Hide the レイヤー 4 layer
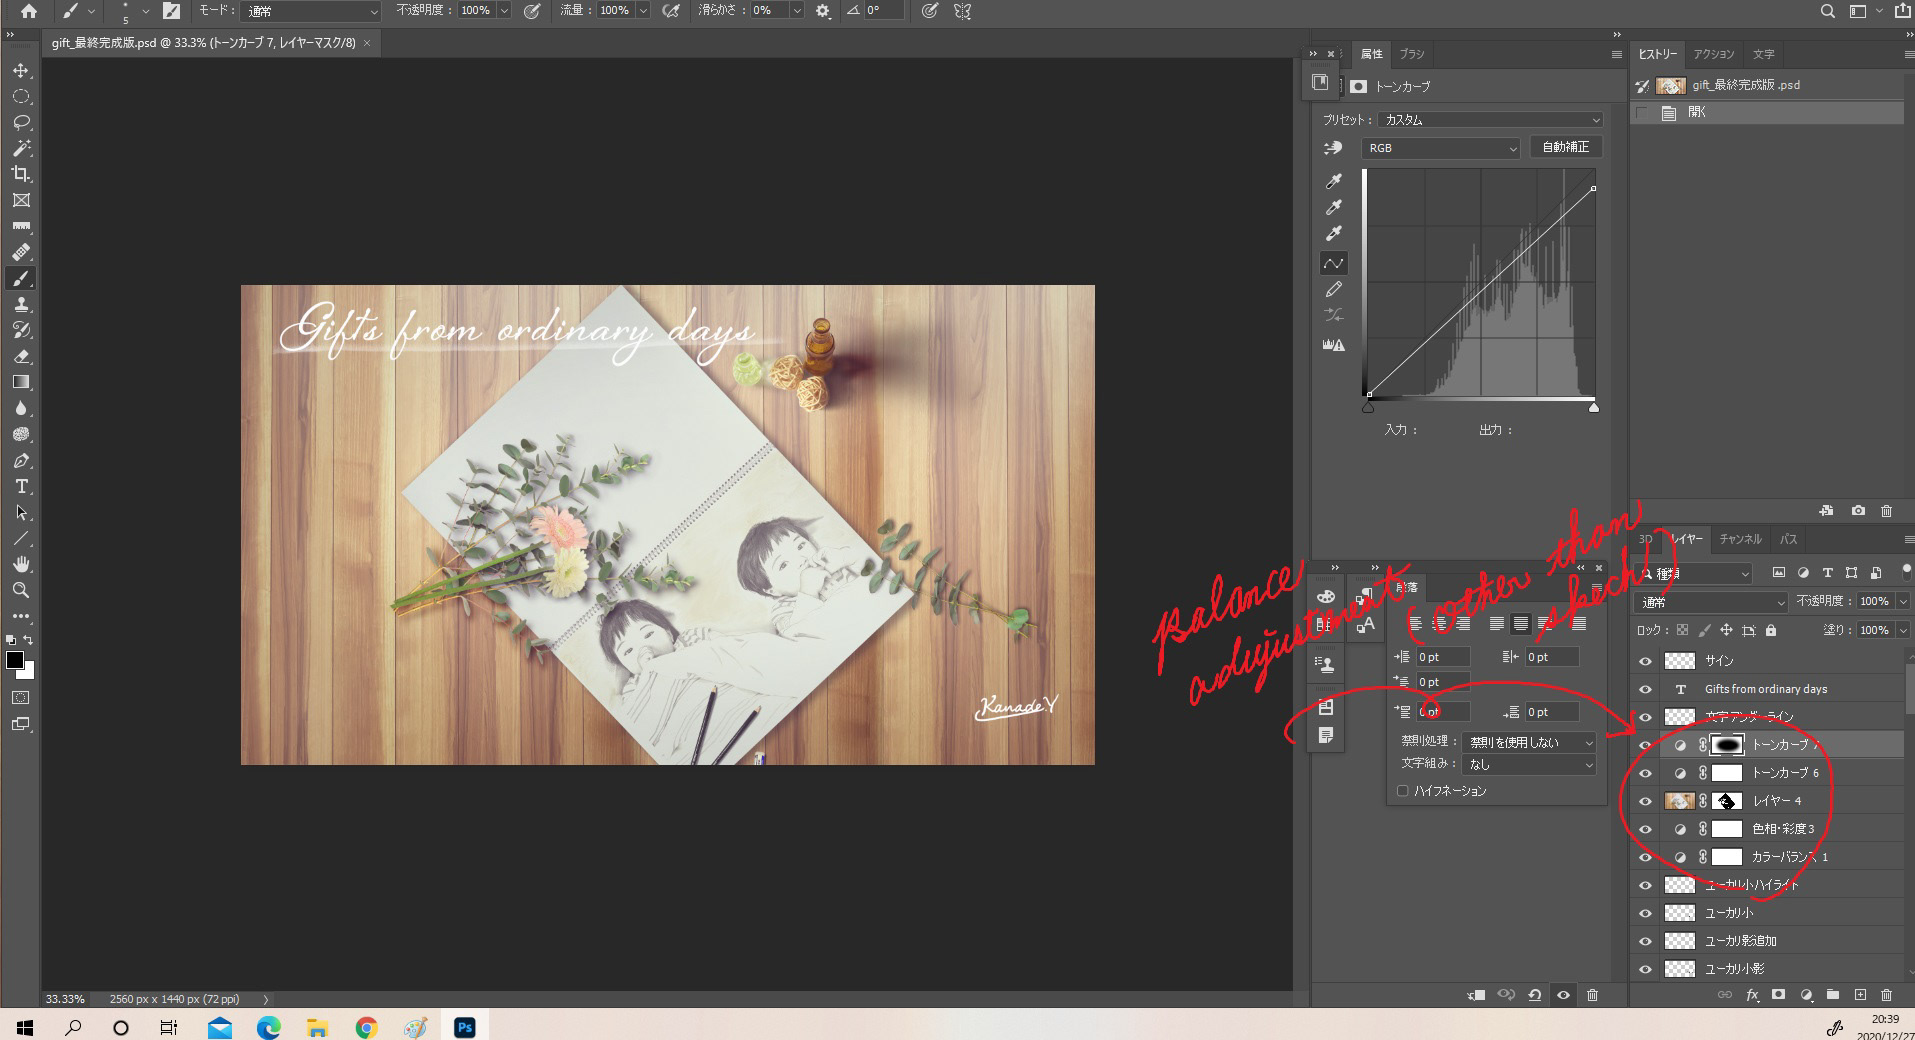This screenshot has width=1915, height=1040. (1645, 801)
